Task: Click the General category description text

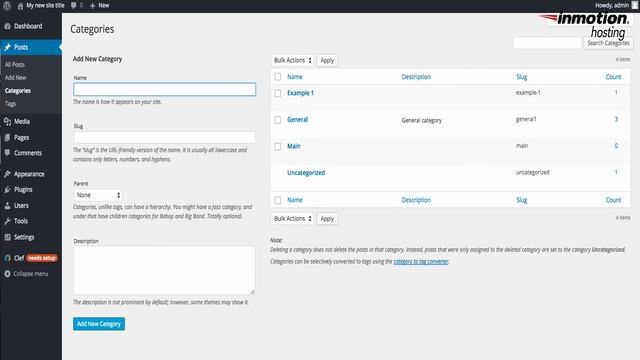Action: (x=422, y=120)
